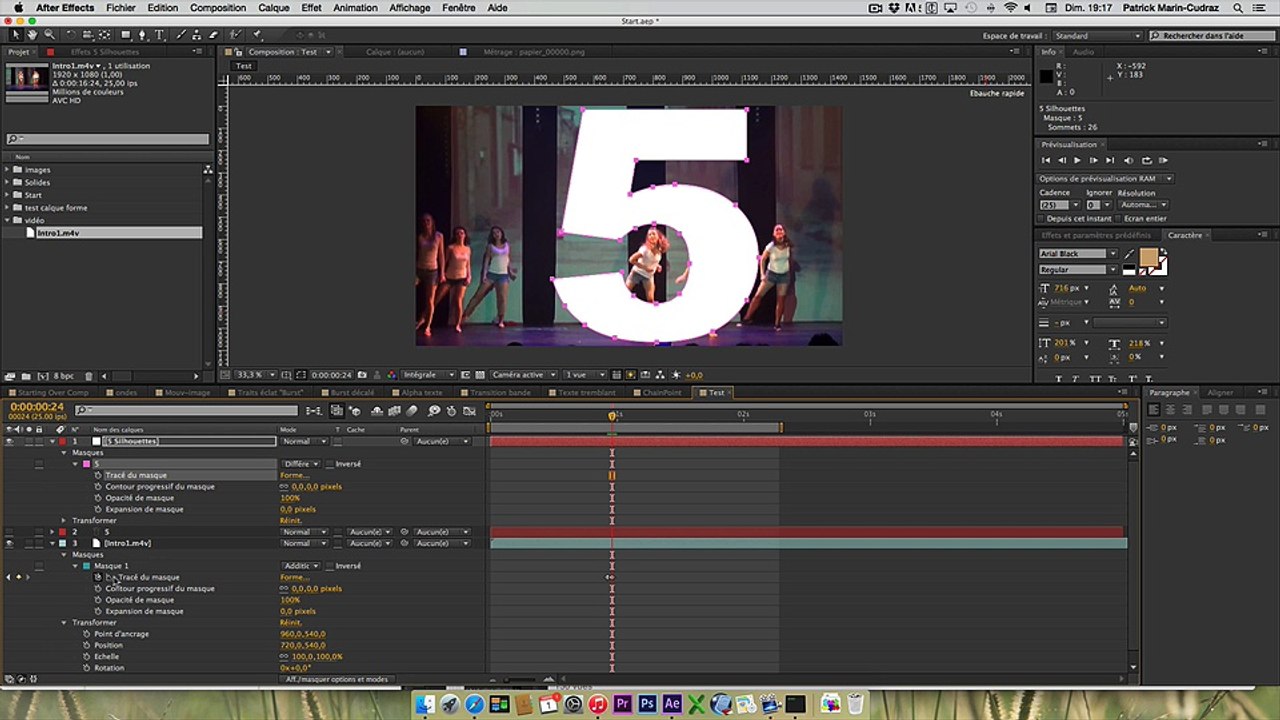Open the Animation menu
The width and height of the screenshot is (1280, 720).
click(x=355, y=8)
